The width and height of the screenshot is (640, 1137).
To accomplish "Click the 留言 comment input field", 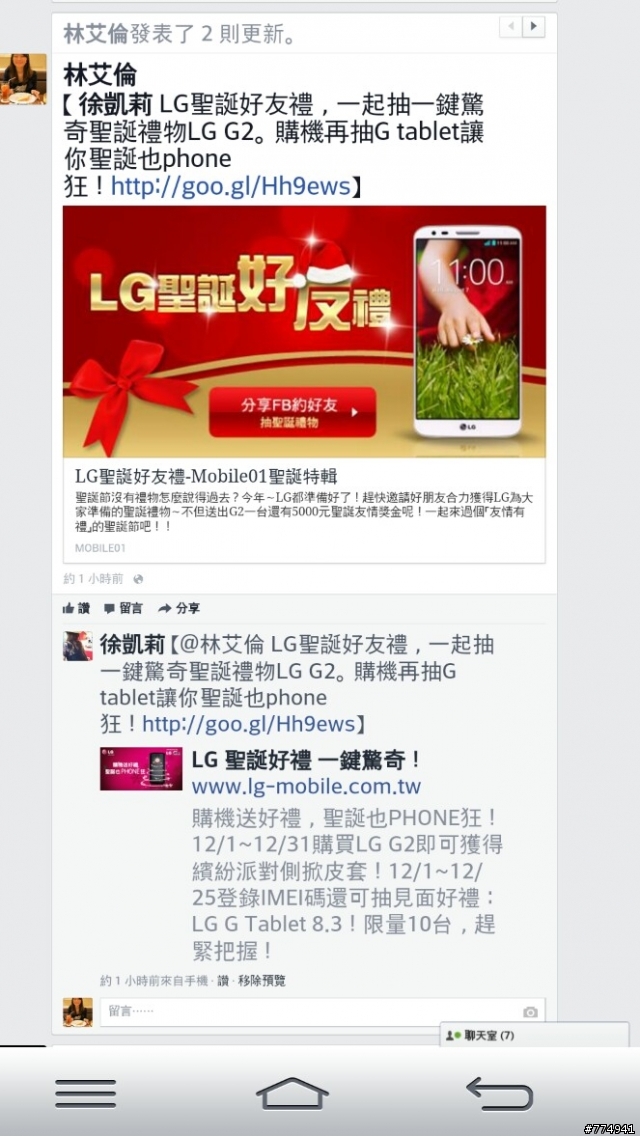I will [323, 1012].
